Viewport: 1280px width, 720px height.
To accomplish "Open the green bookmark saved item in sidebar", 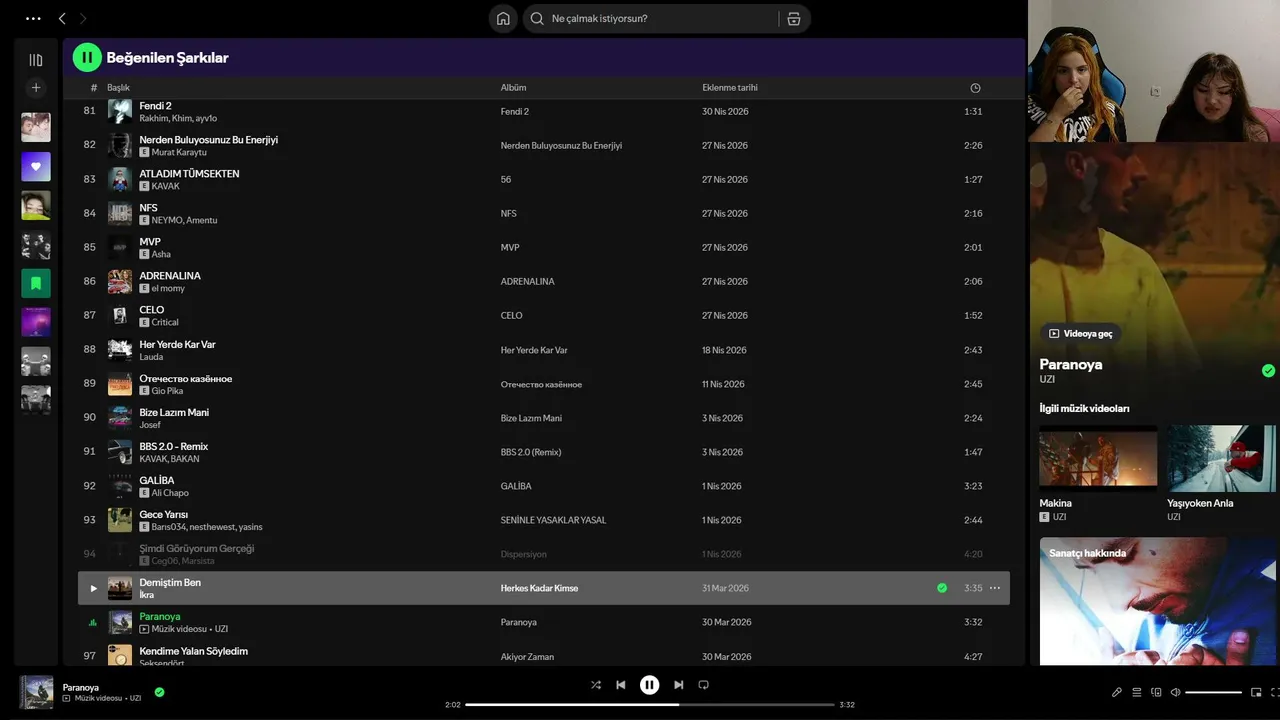I will [x=36, y=283].
